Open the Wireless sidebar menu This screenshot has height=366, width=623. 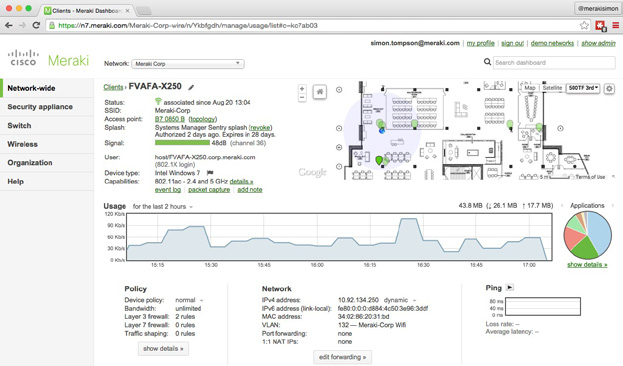coord(47,144)
